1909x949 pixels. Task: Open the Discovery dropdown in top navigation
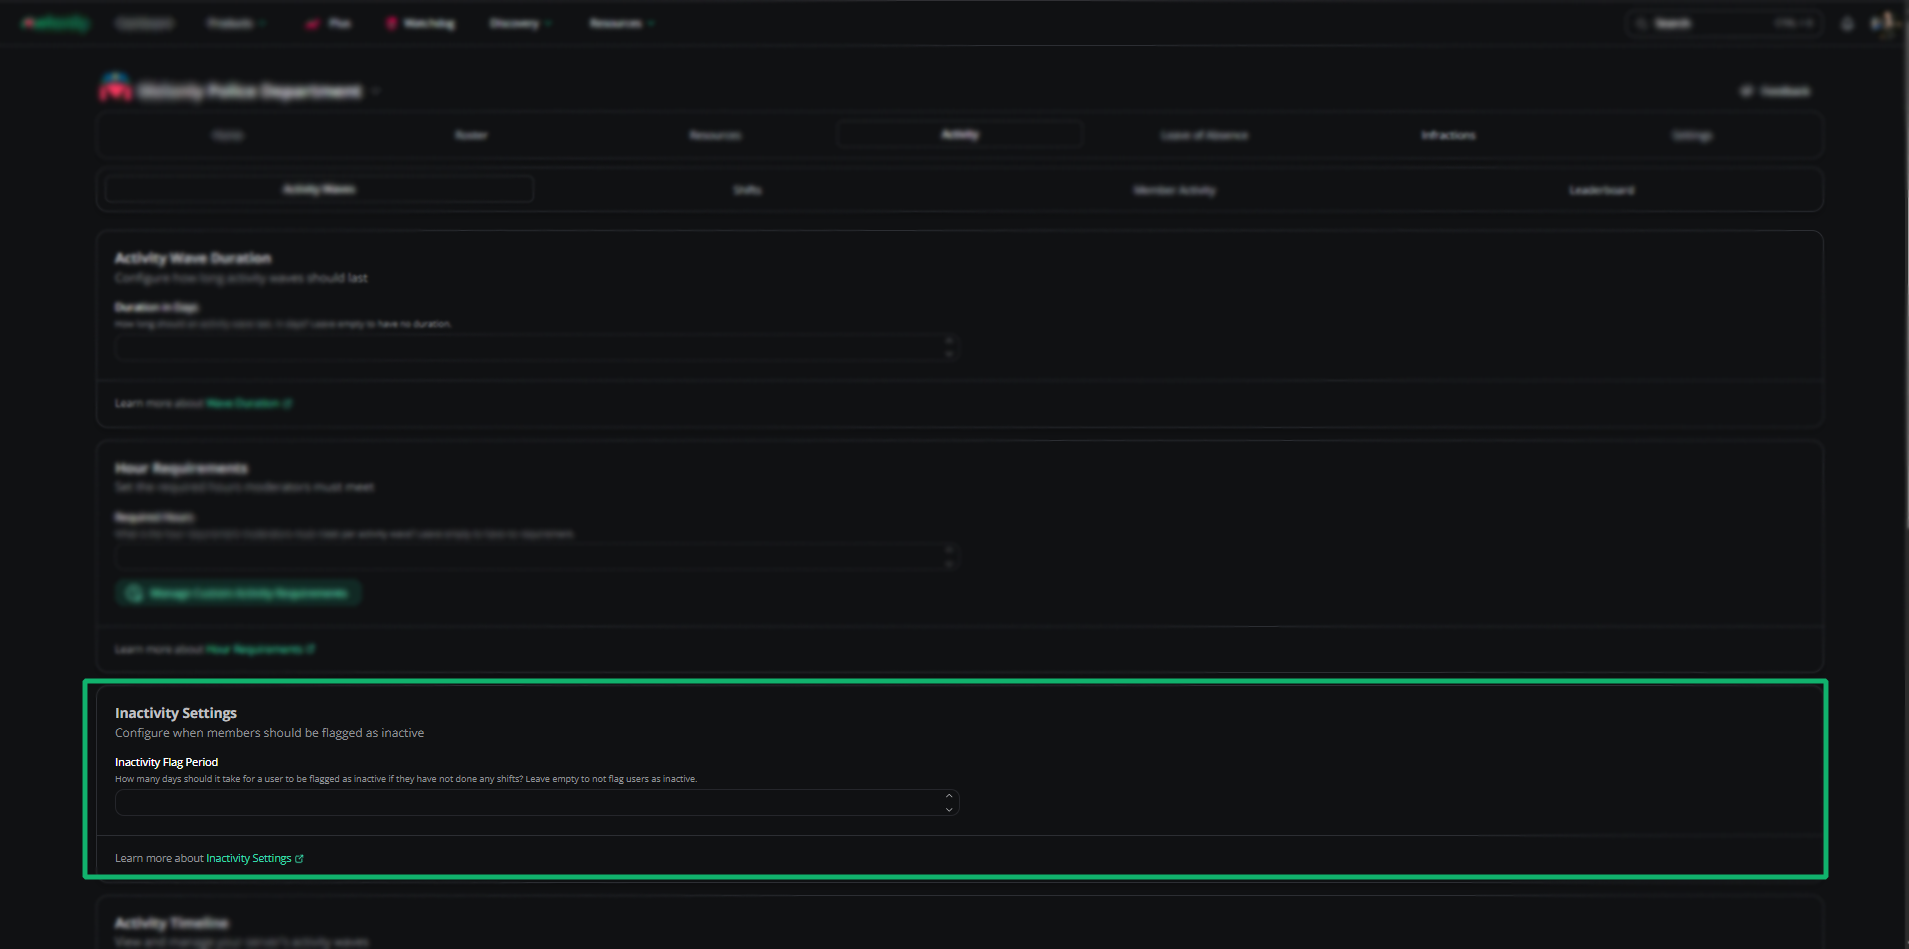(x=520, y=23)
